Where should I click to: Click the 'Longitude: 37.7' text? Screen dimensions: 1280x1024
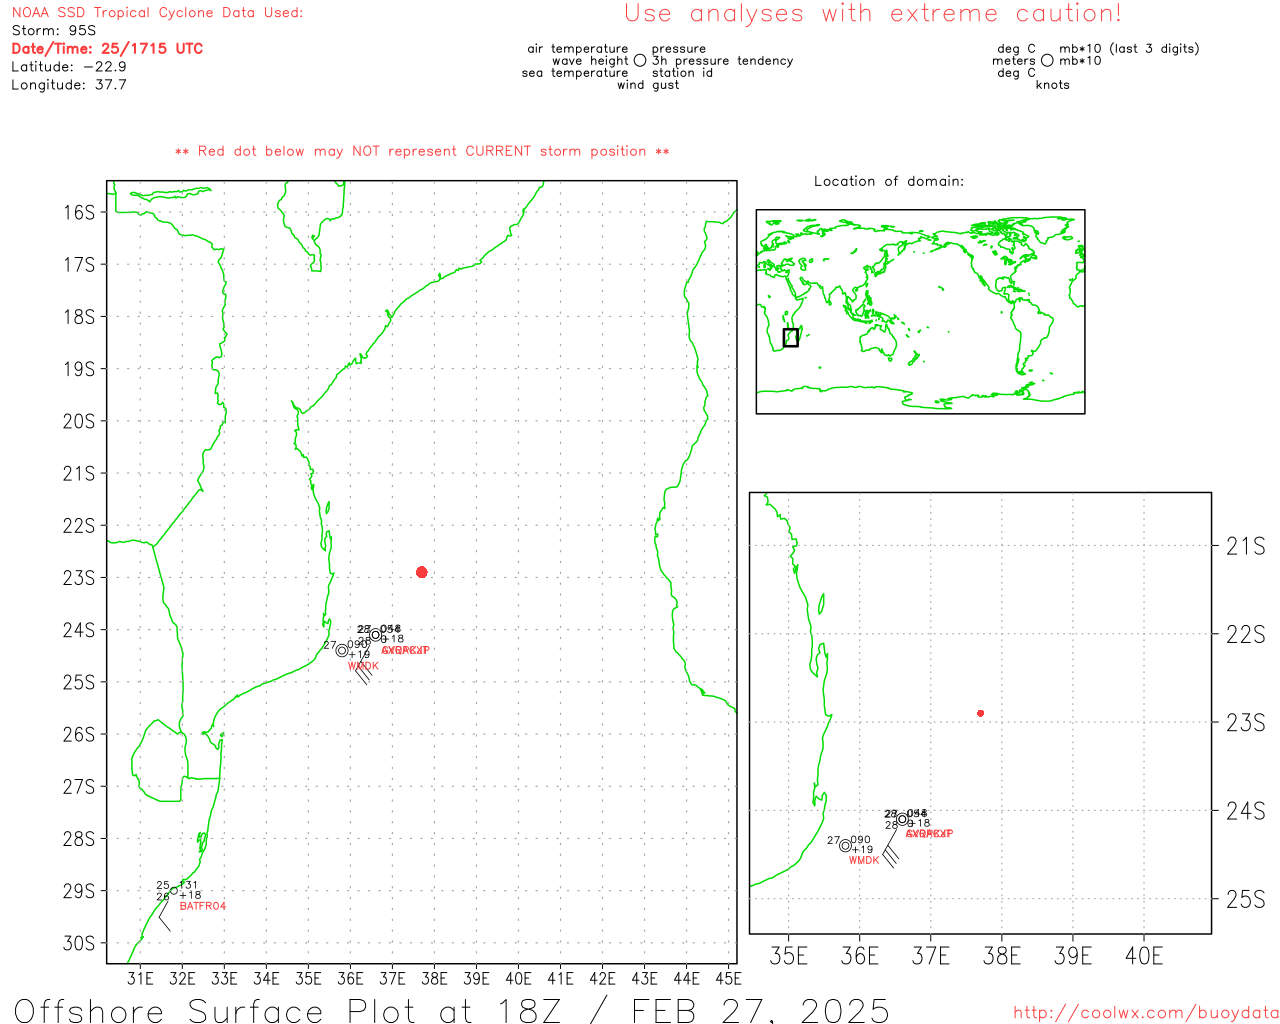[69, 85]
